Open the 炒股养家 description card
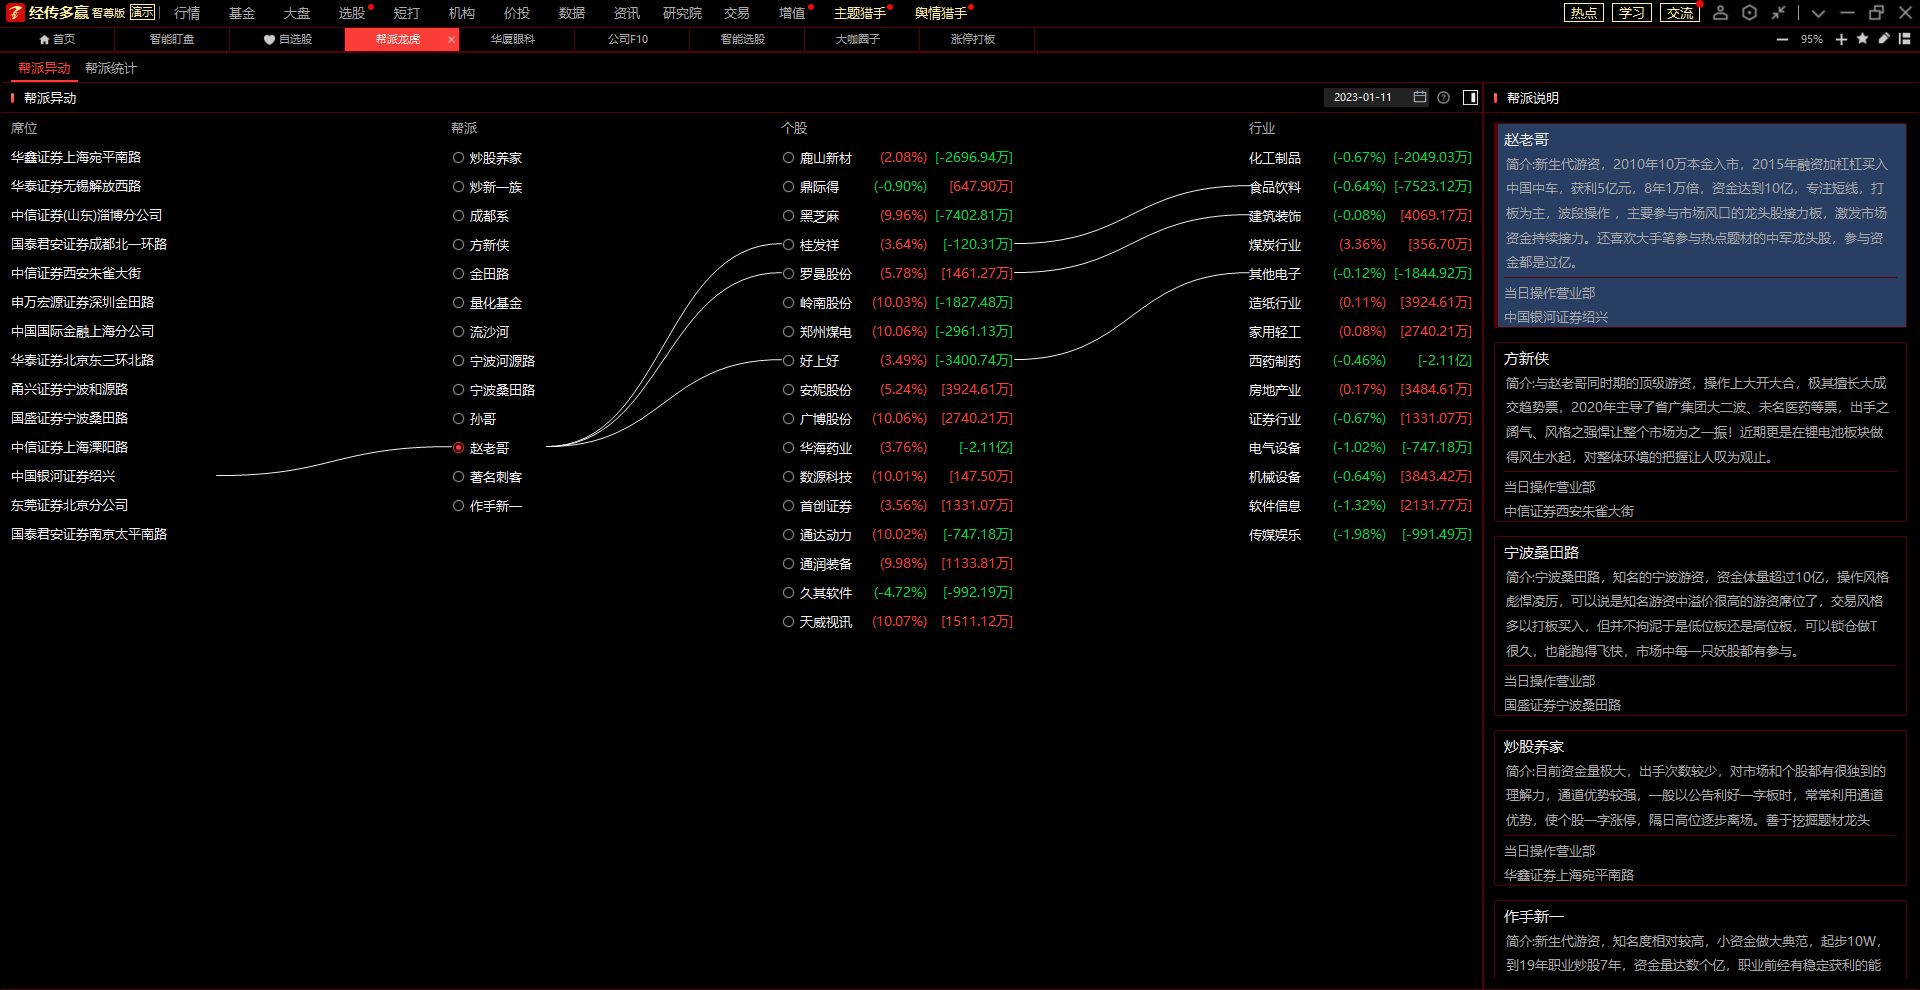1920x990 pixels. (1700, 808)
